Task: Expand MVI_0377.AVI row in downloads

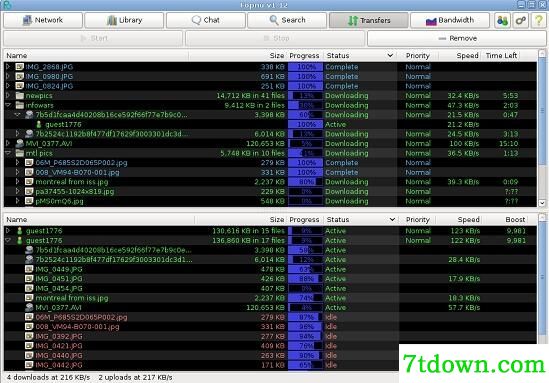Action: pyautogui.click(x=8, y=143)
